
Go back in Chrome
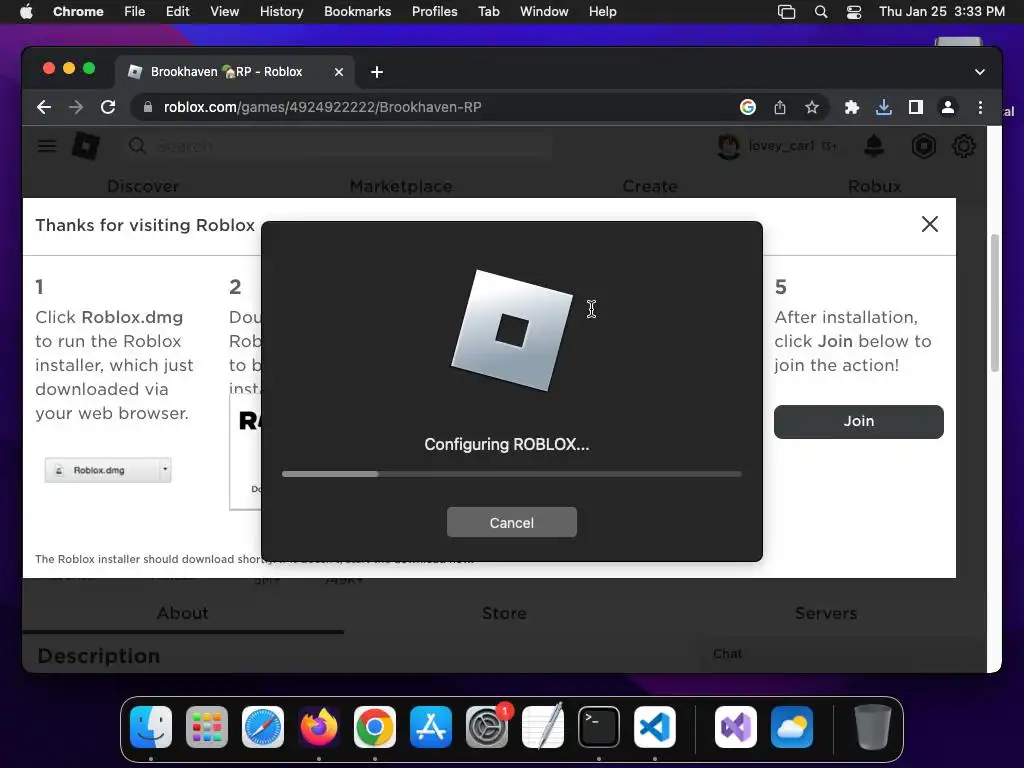pos(44,107)
